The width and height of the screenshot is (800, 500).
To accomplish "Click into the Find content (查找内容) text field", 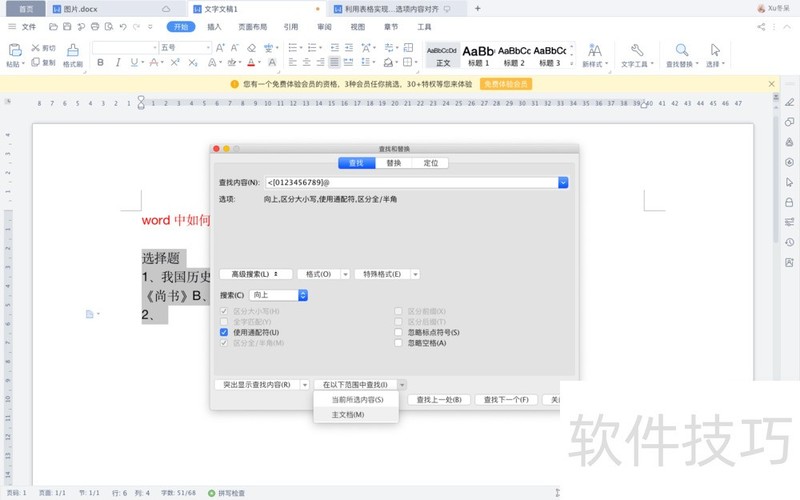I will coord(410,182).
